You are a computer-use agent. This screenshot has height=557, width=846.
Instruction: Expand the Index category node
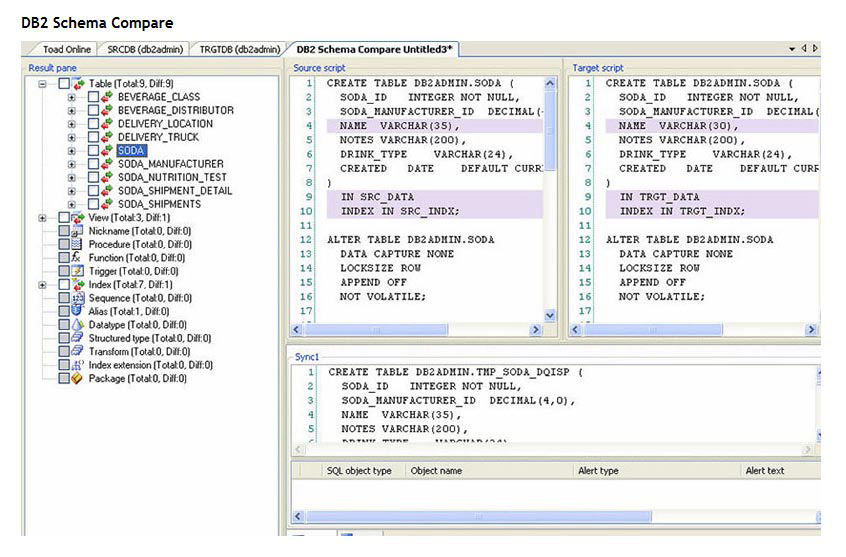click(x=43, y=285)
